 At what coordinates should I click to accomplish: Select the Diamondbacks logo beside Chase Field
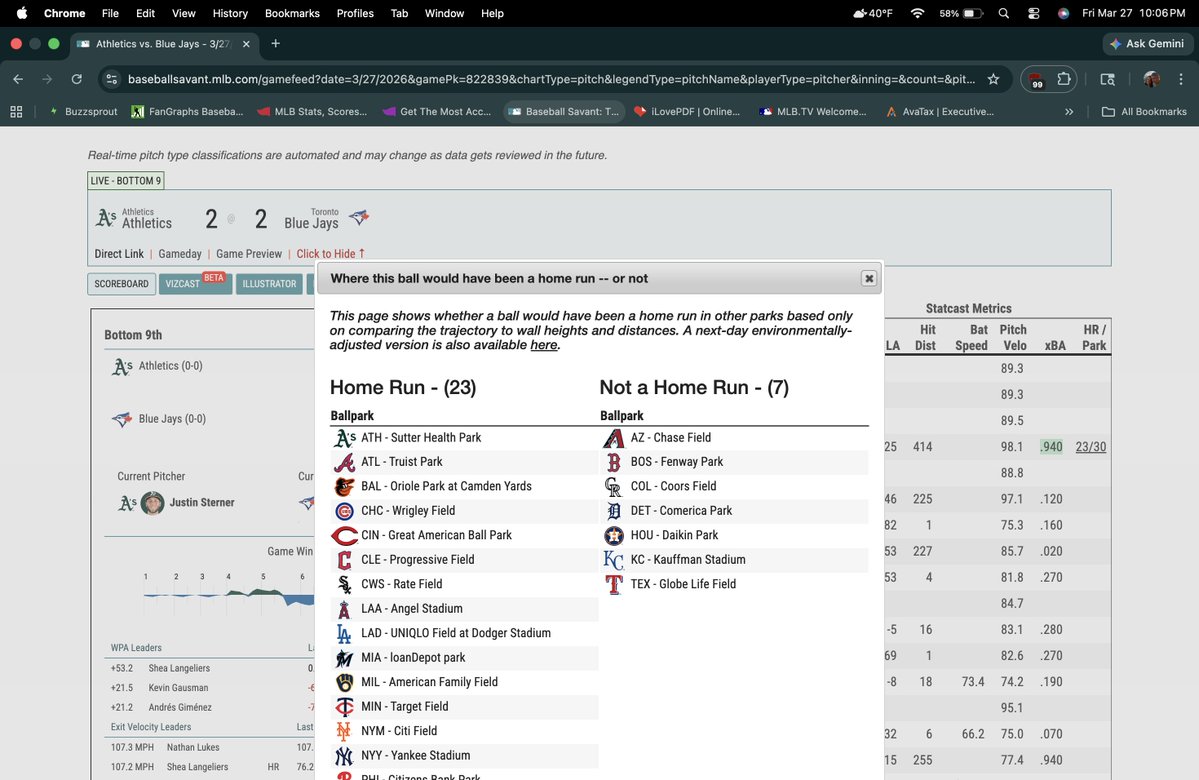[613, 437]
